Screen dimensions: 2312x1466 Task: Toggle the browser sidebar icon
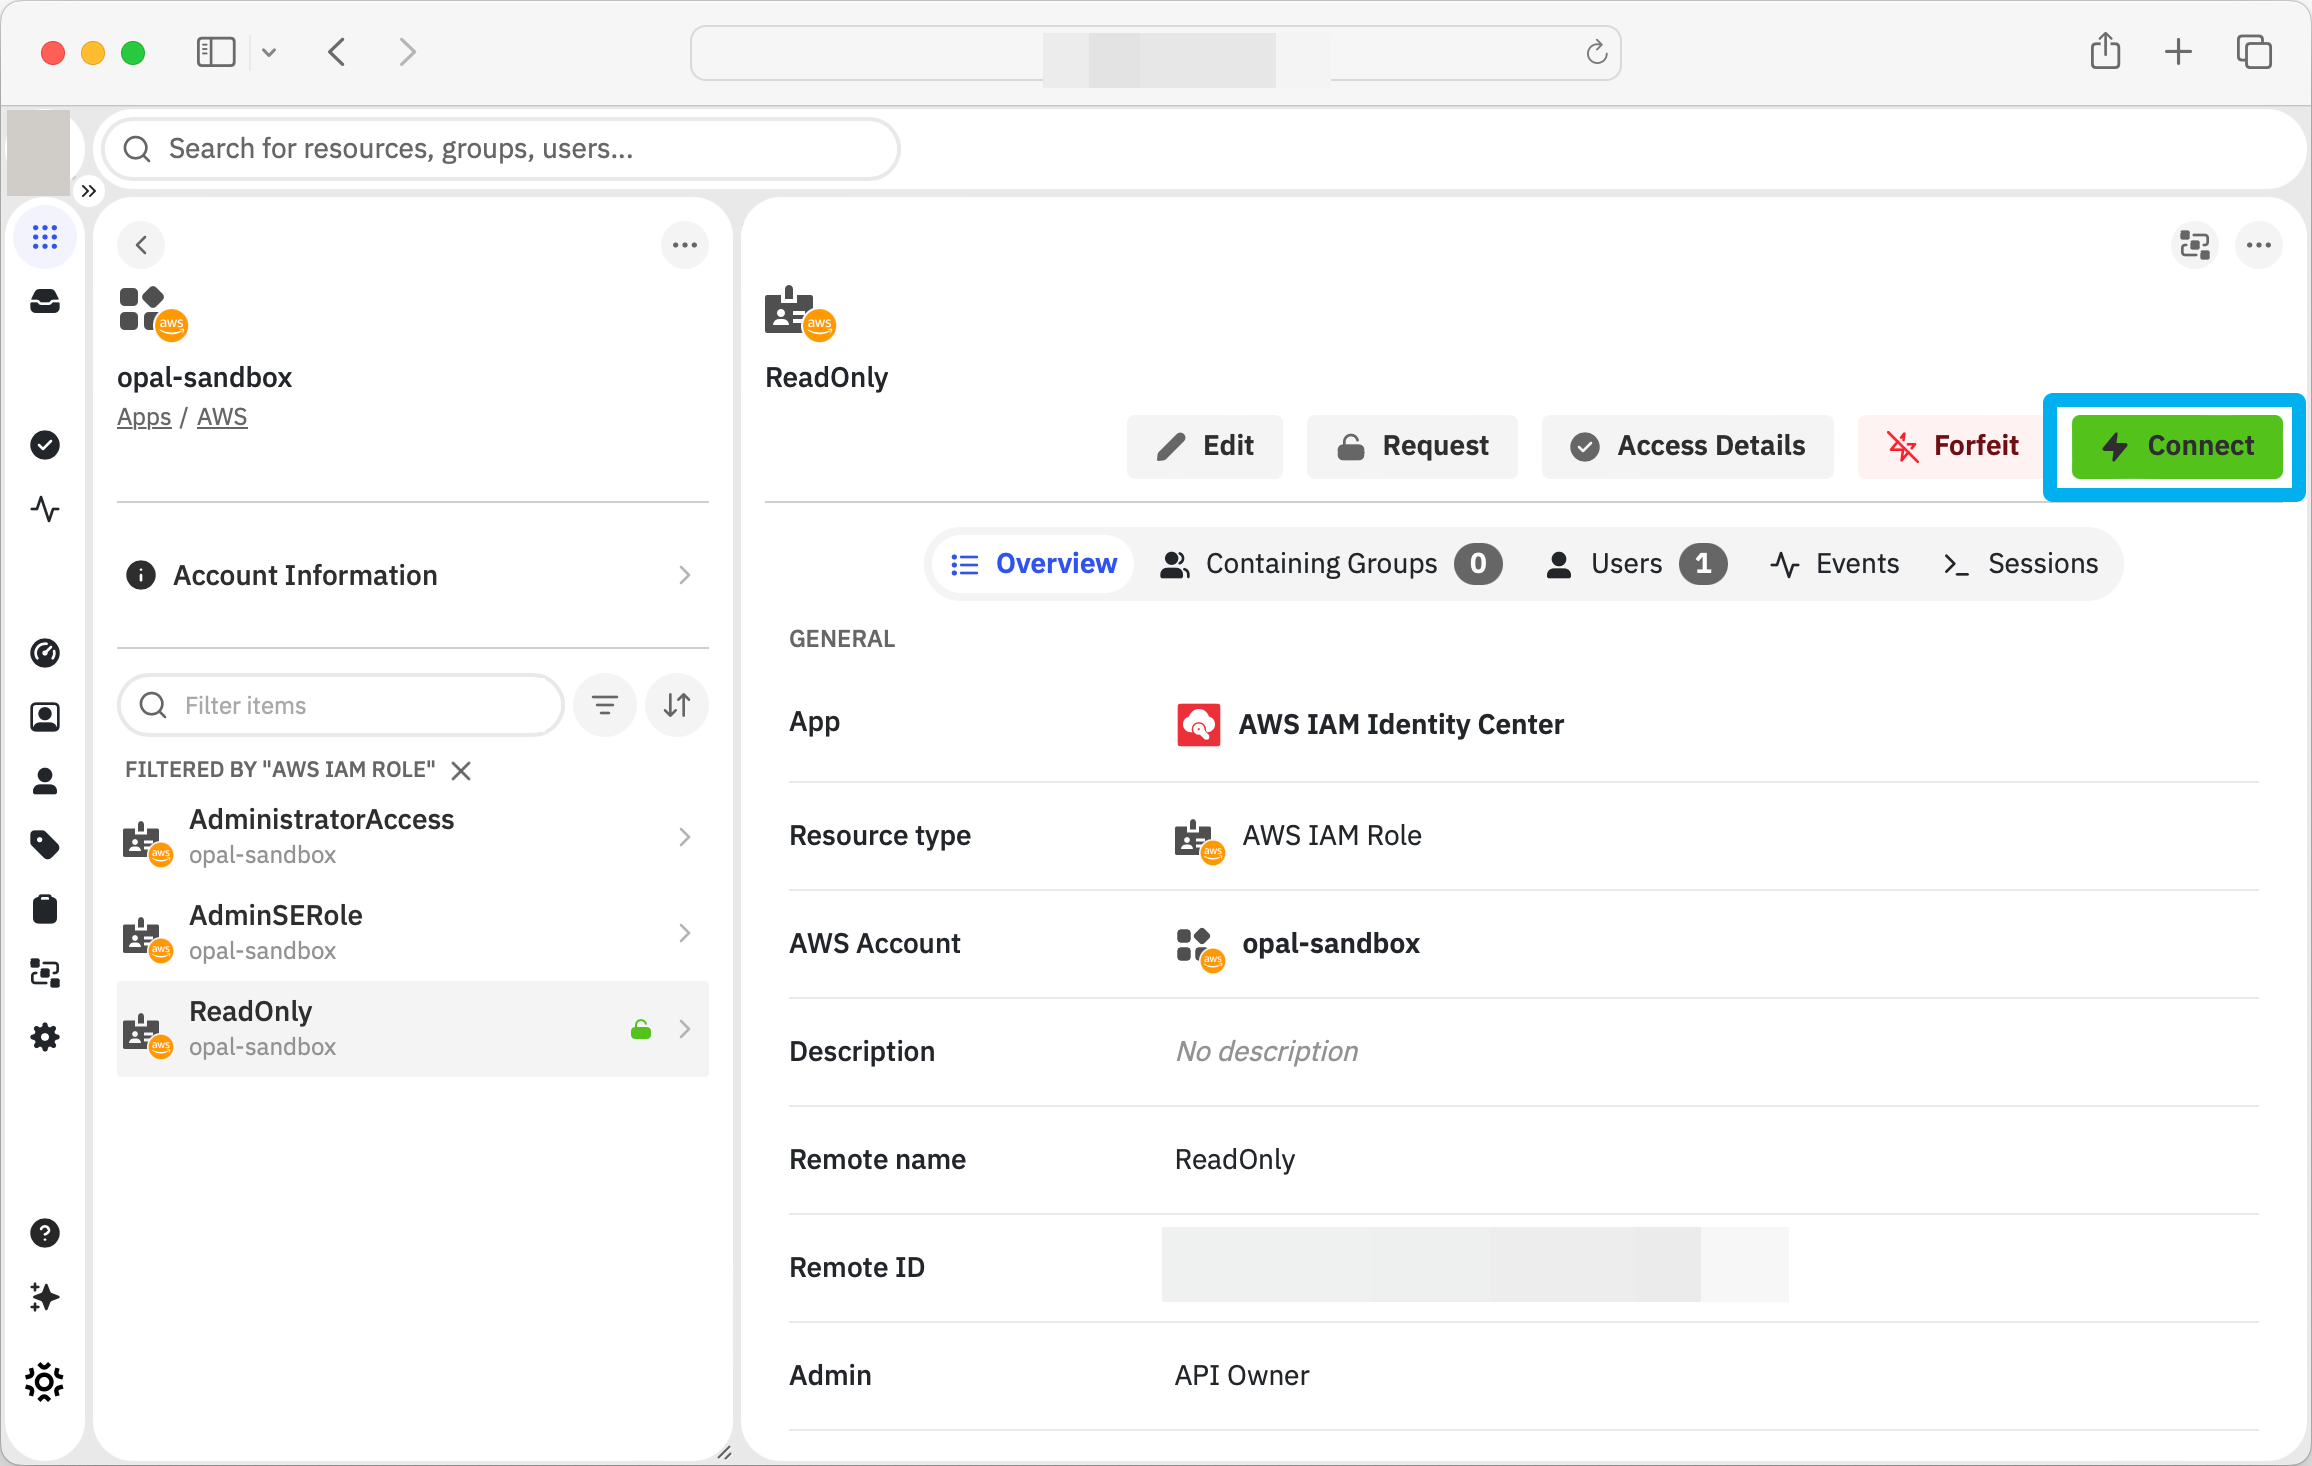[x=216, y=52]
